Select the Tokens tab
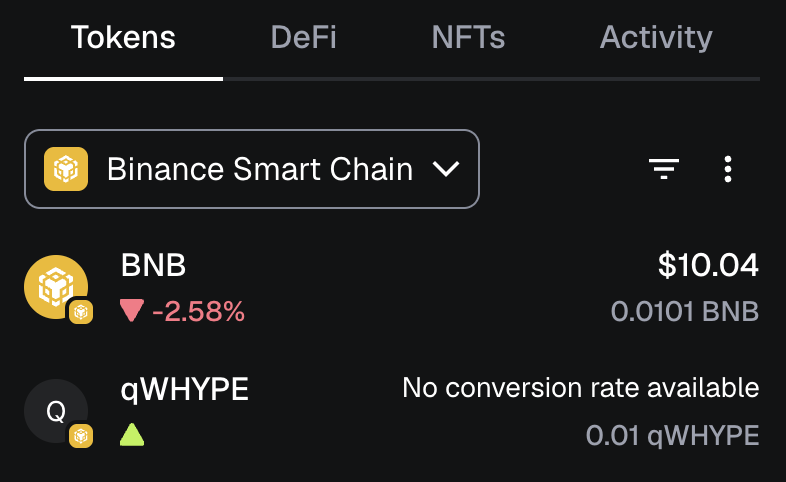Image resolution: width=786 pixels, height=482 pixels. click(x=123, y=38)
